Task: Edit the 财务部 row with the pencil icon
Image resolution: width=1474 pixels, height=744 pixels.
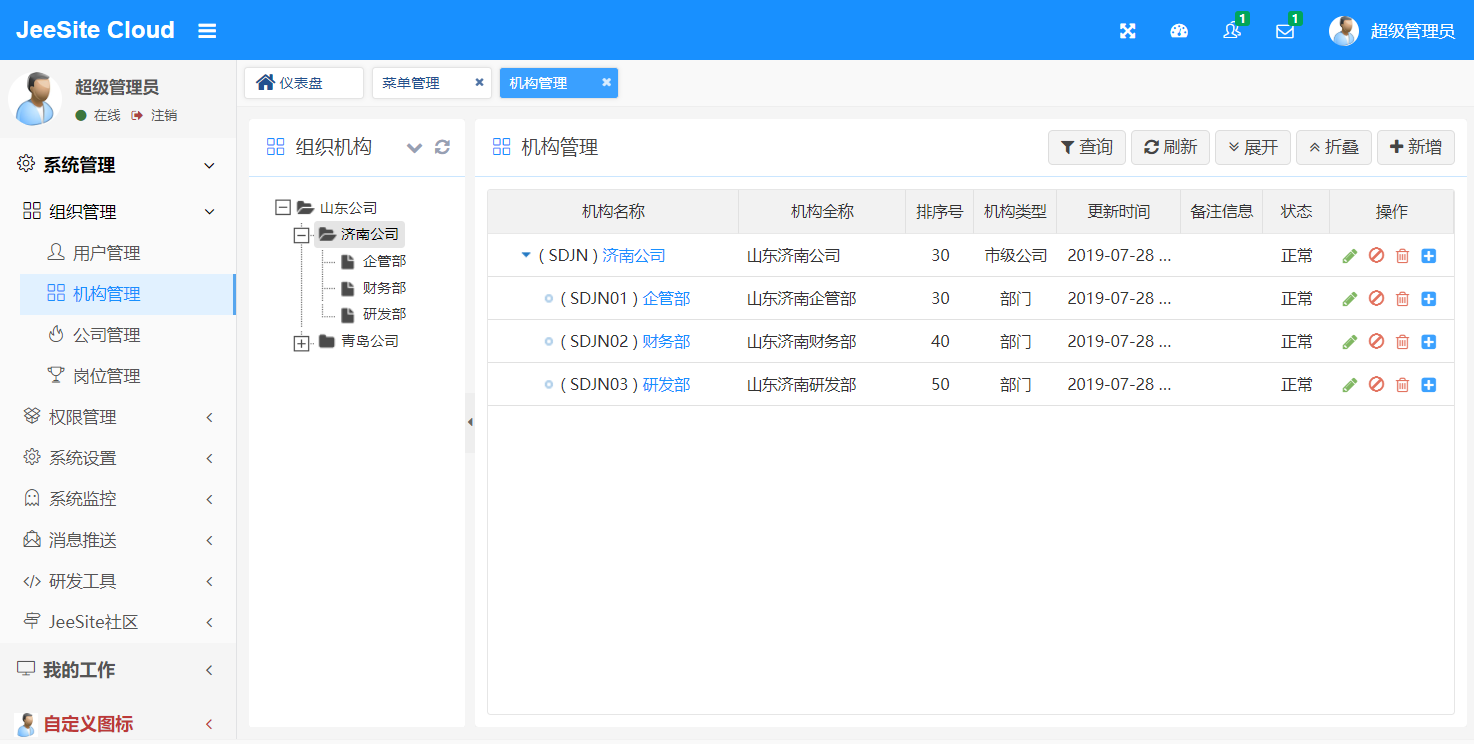Action: (1350, 342)
